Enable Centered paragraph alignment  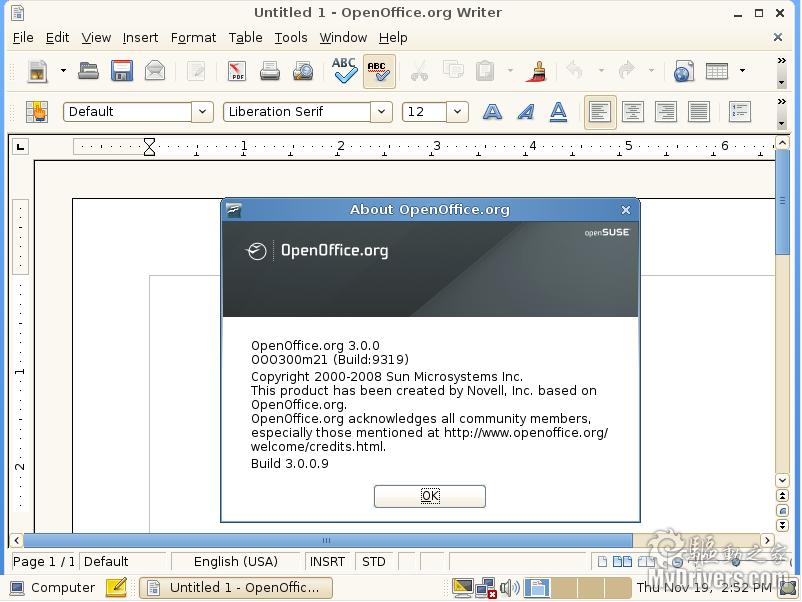tap(633, 112)
